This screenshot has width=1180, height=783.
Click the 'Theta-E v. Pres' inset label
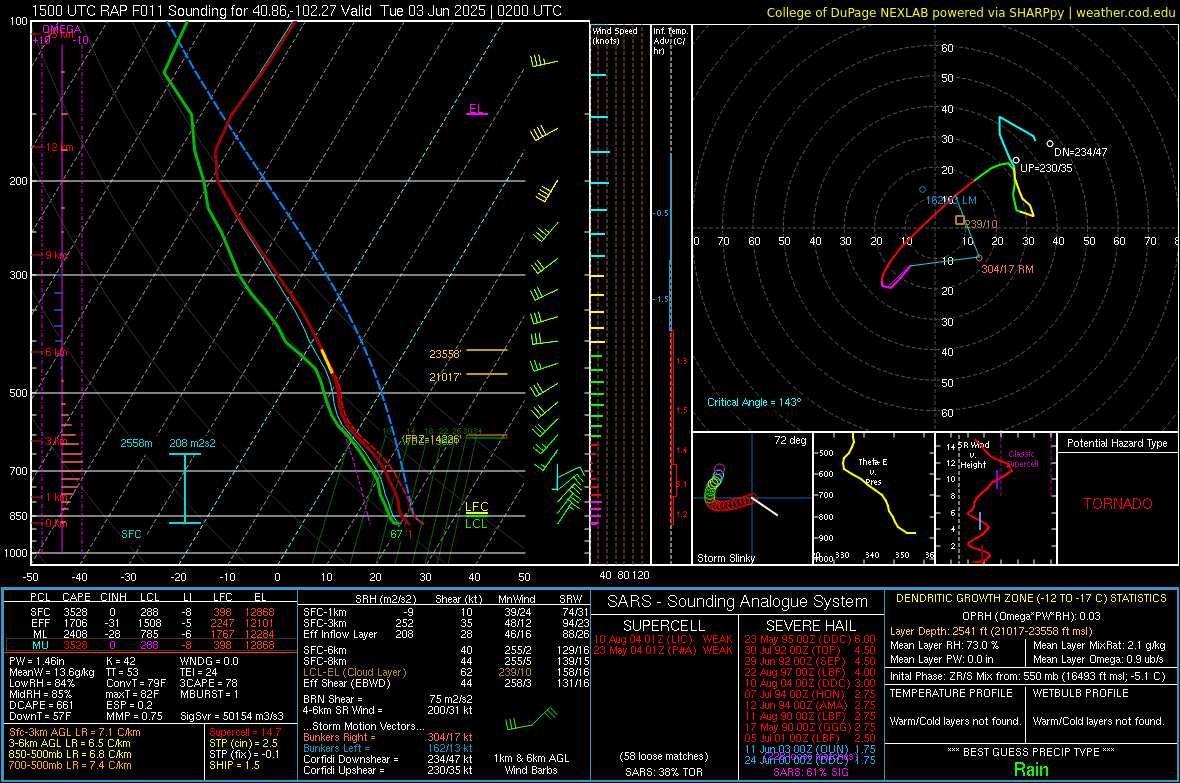coord(873,471)
